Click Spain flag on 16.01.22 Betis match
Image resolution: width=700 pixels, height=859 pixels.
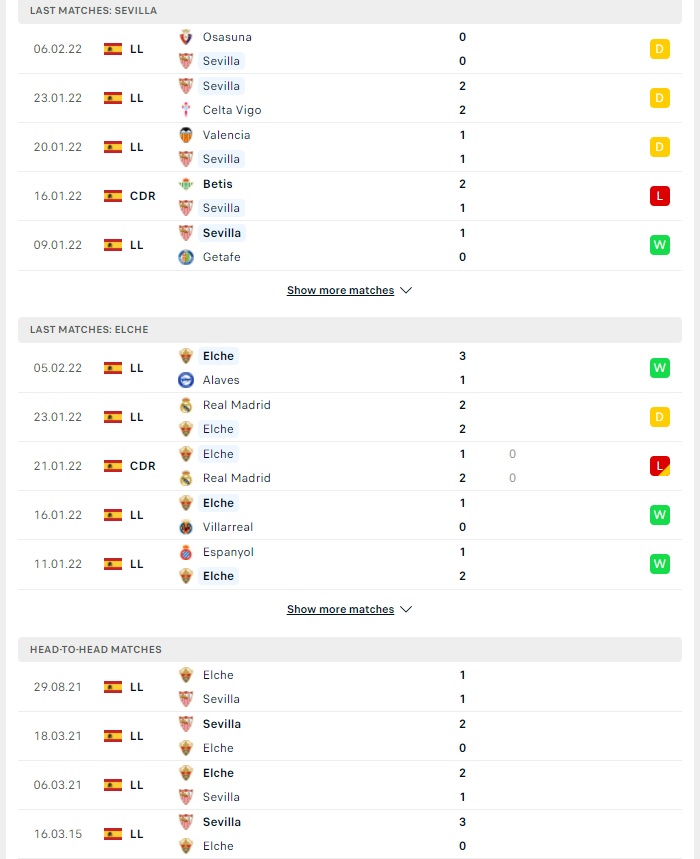click(113, 196)
